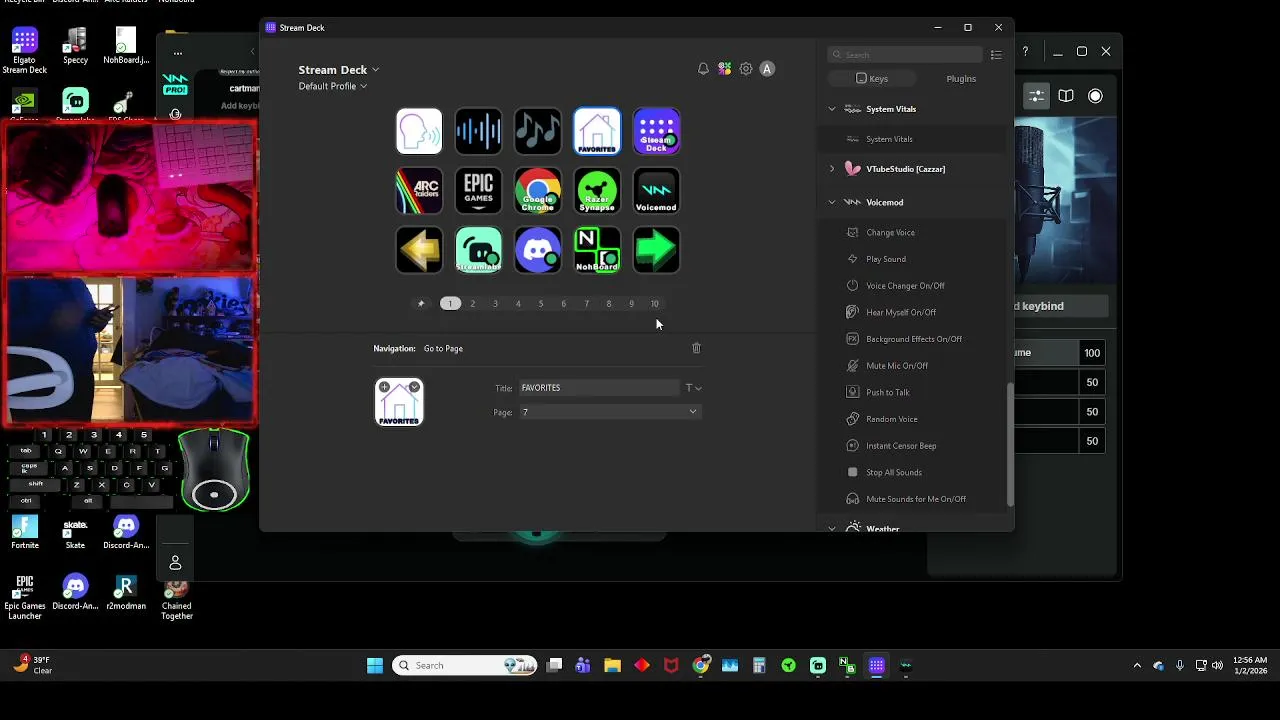Open the notifications bell
This screenshot has width=1280, height=720.
(703, 69)
